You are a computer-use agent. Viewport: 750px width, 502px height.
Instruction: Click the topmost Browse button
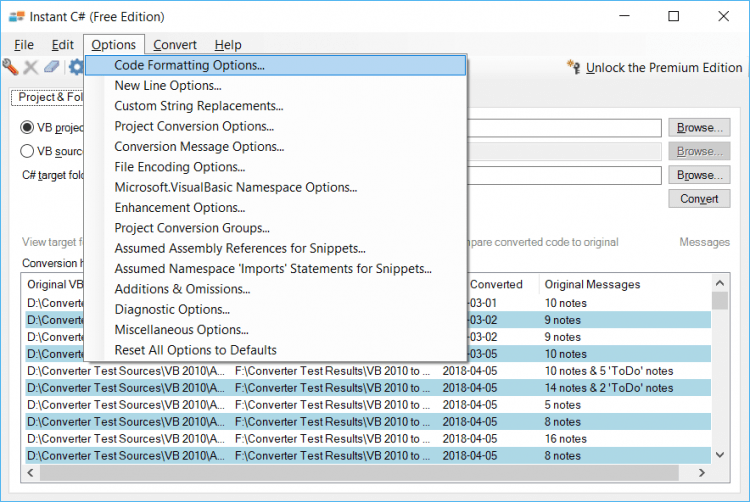pyautogui.click(x=699, y=128)
